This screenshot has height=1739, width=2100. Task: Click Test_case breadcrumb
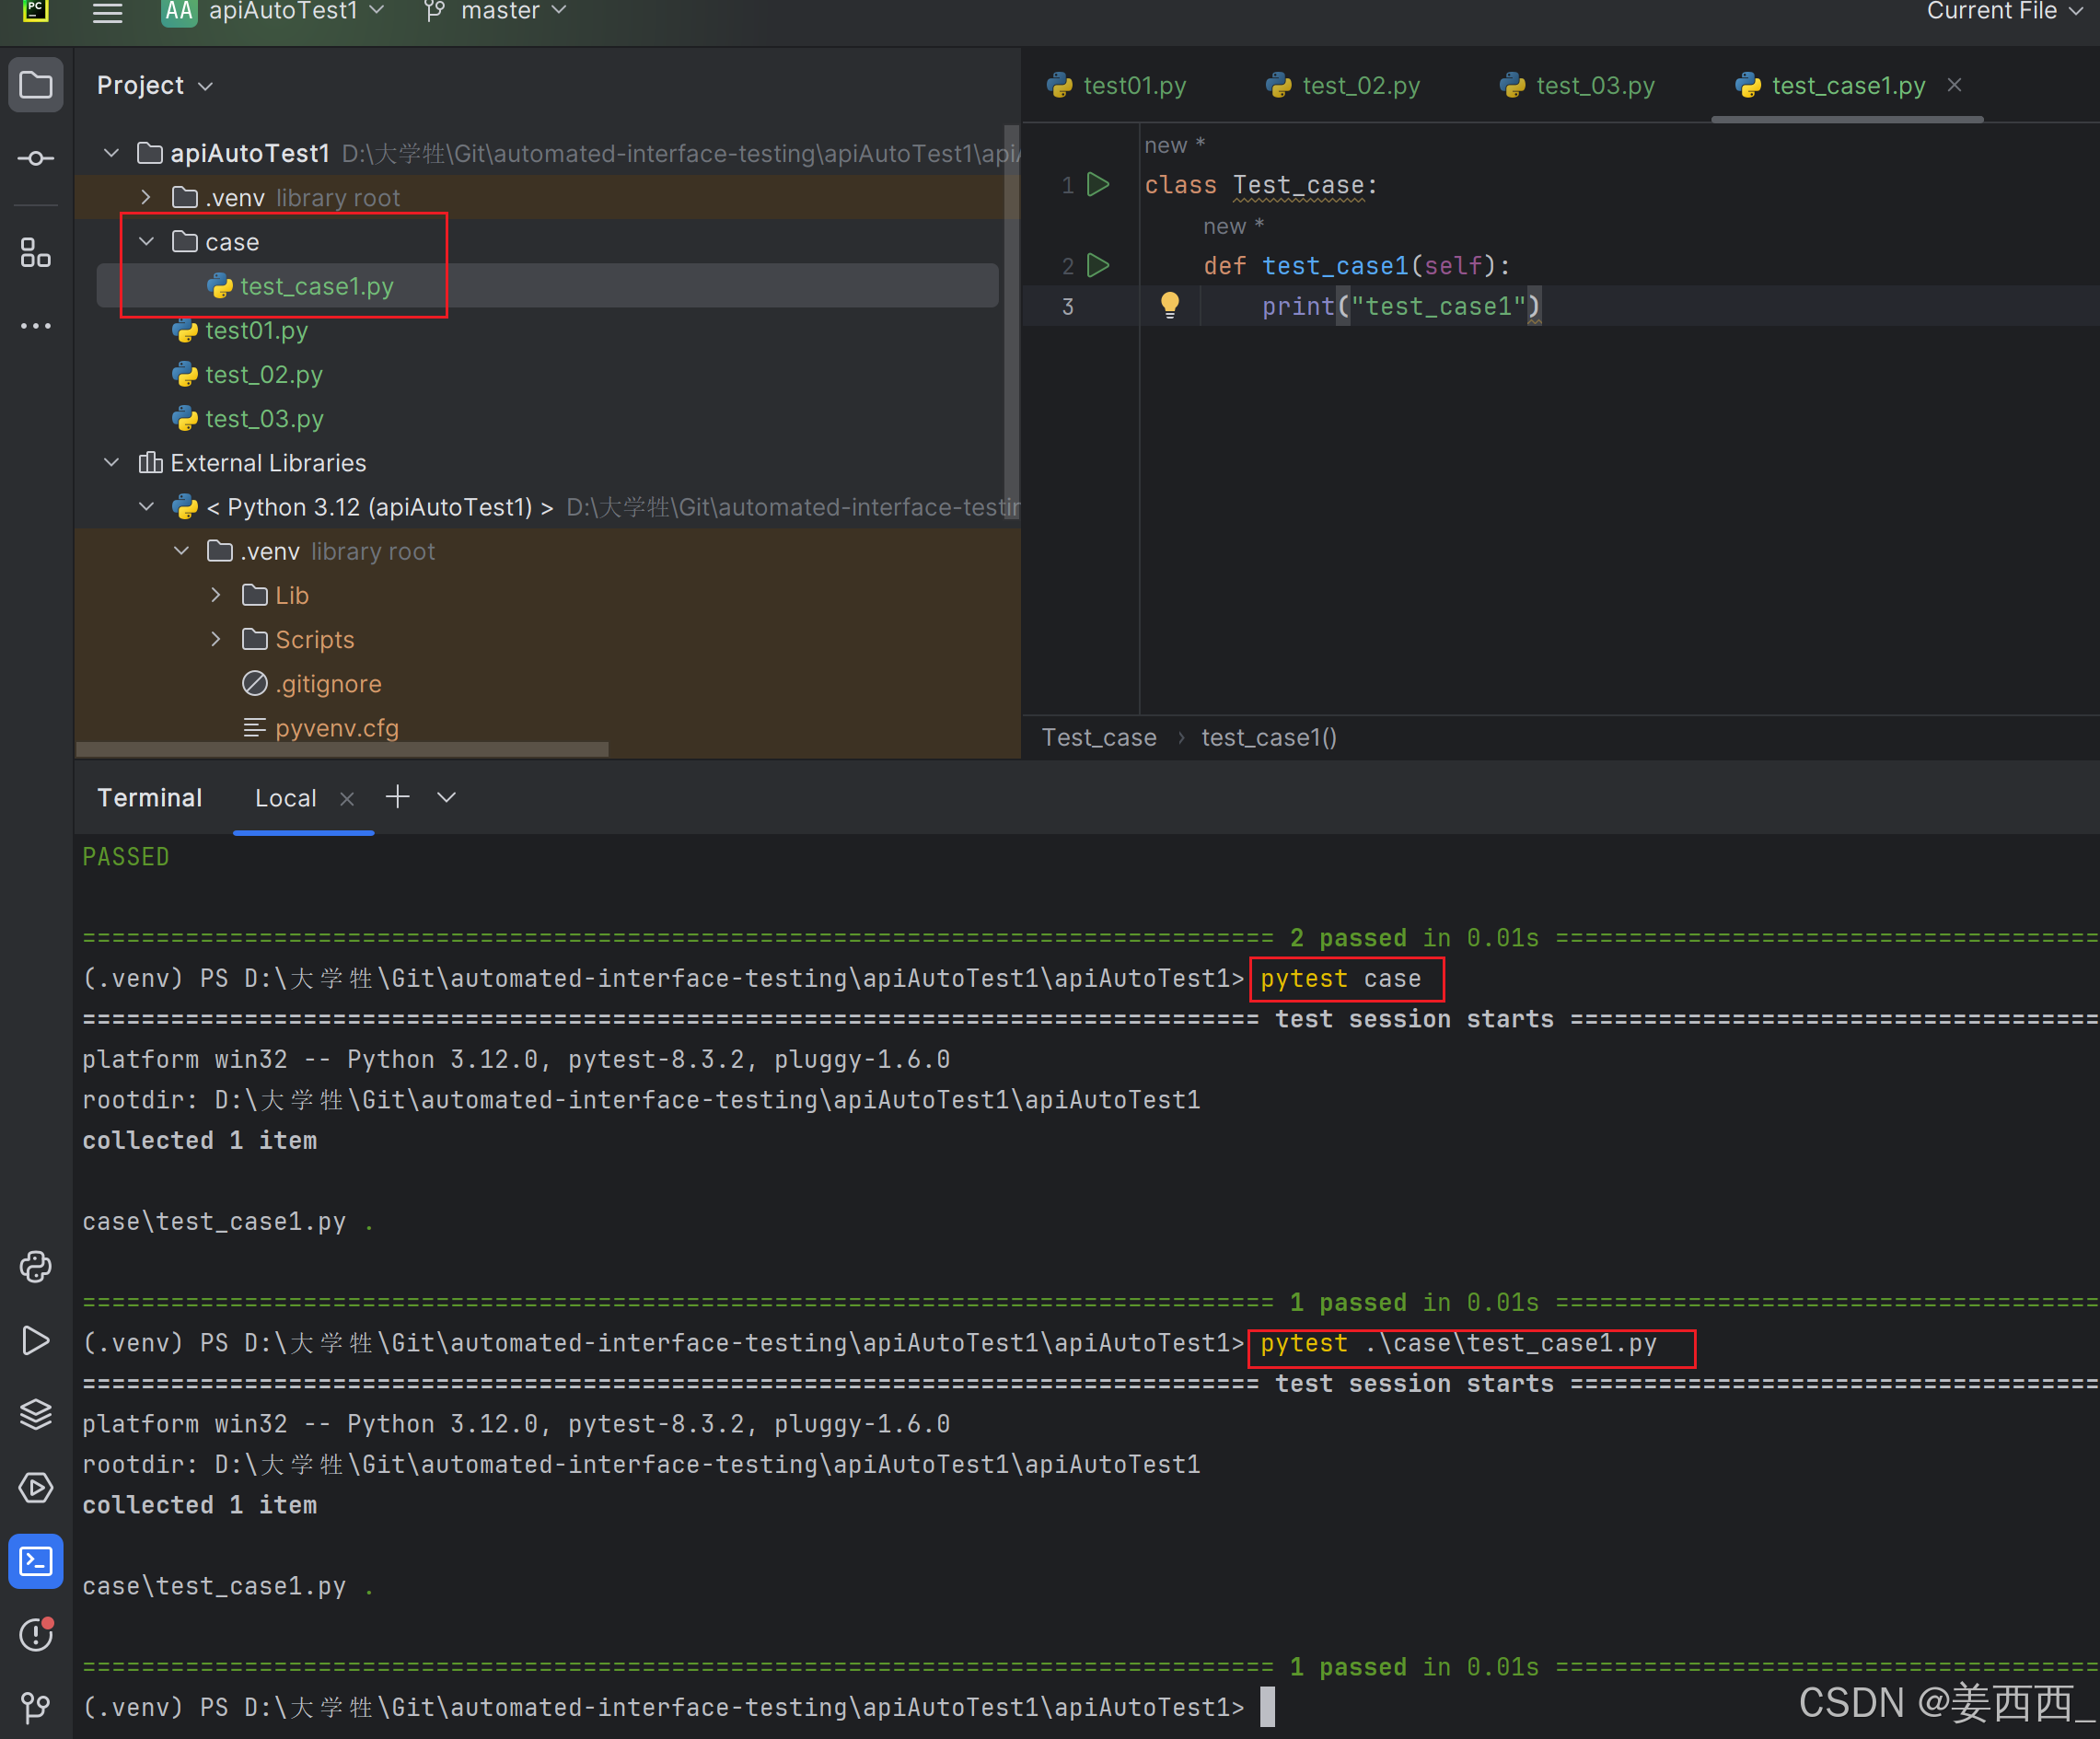1099,737
